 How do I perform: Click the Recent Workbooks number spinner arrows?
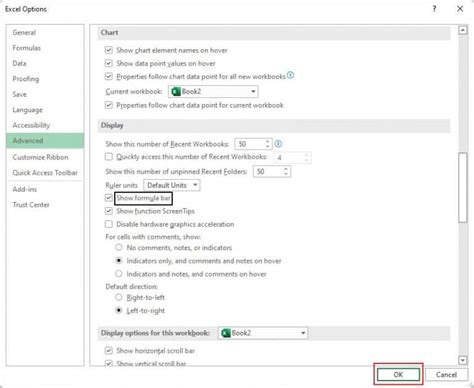click(x=267, y=144)
